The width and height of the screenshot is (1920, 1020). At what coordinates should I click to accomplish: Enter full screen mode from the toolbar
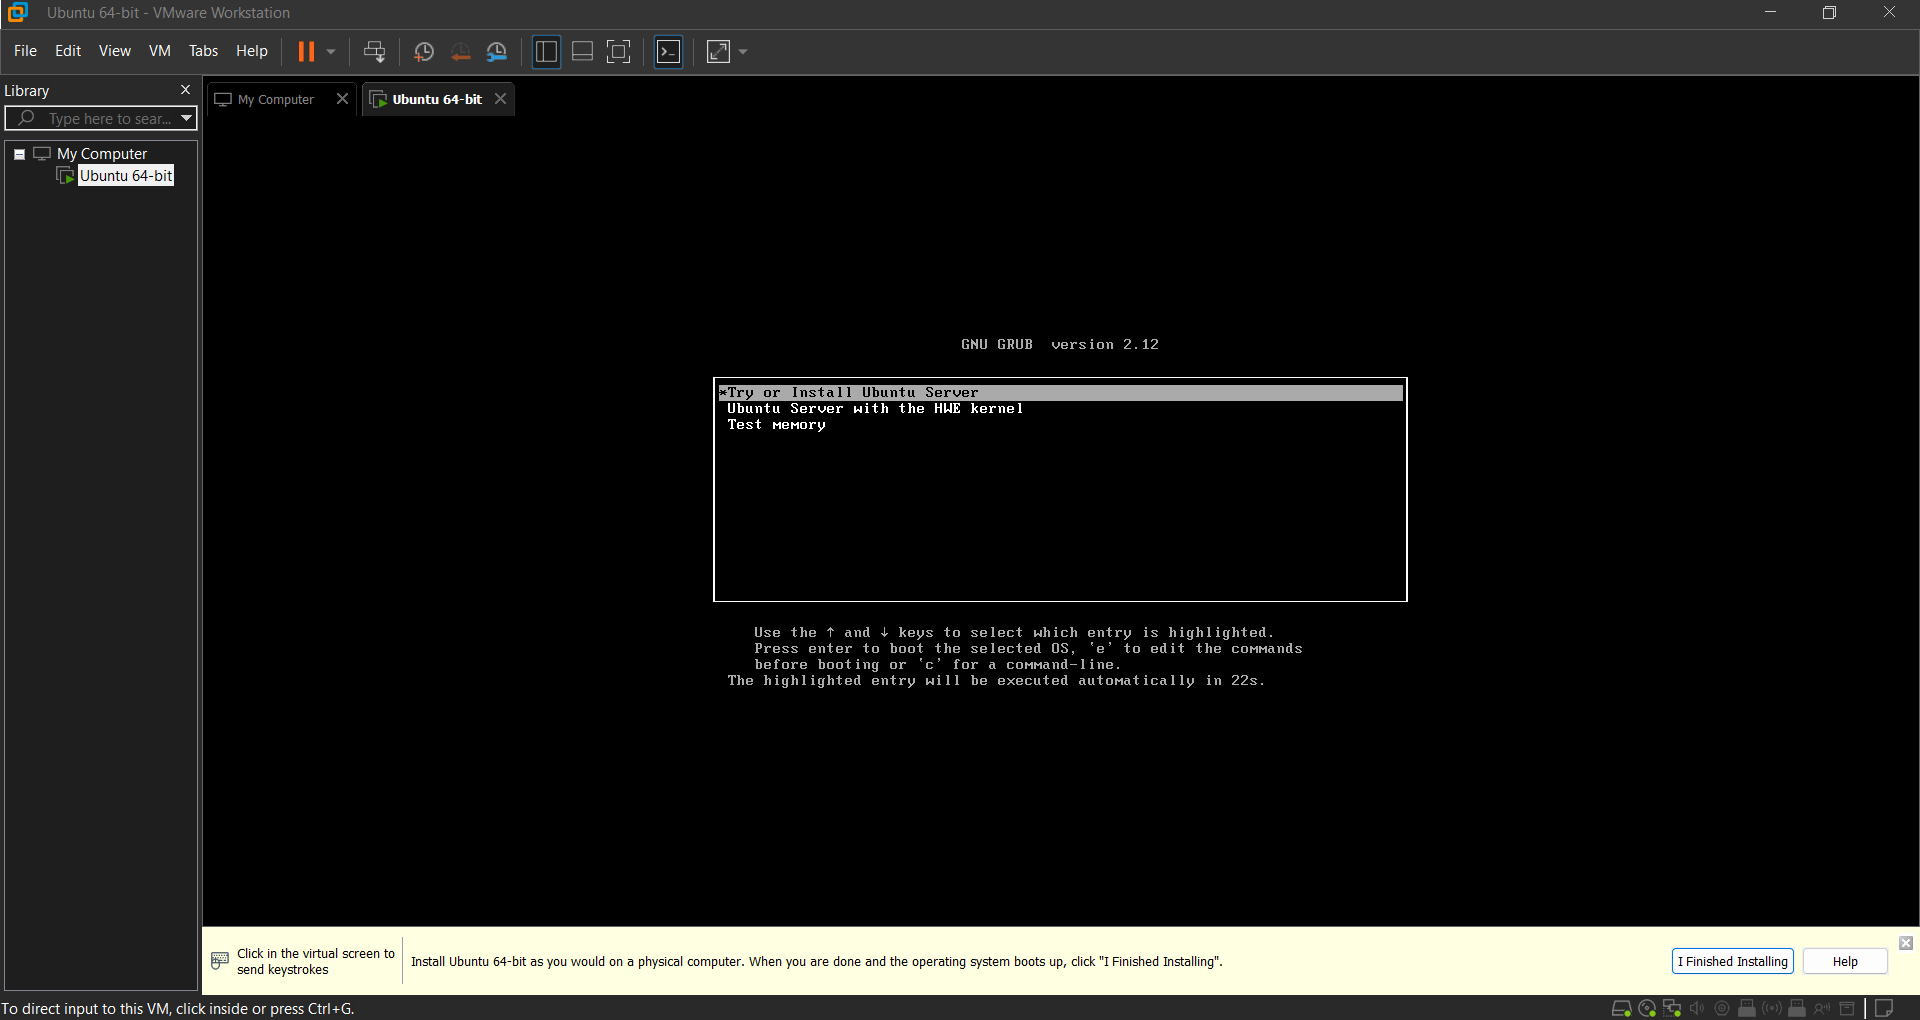[x=619, y=51]
